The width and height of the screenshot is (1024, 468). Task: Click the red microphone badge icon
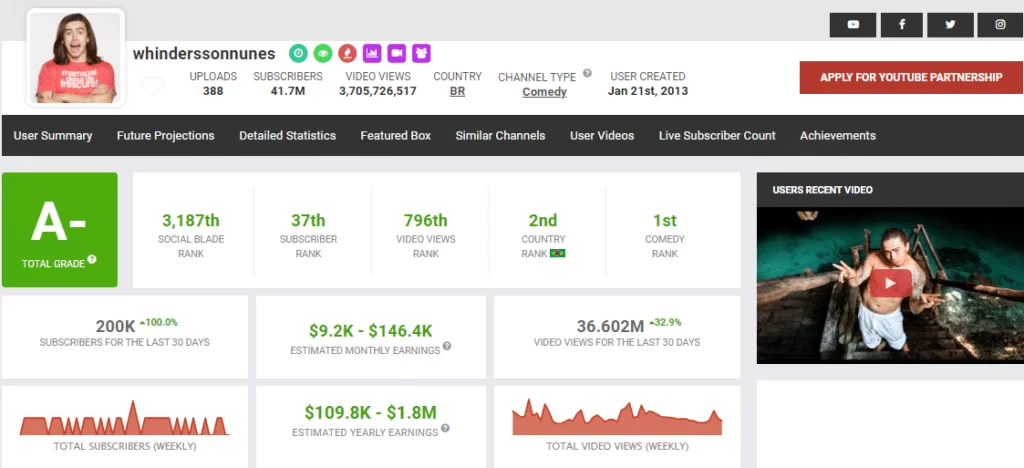click(x=346, y=53)
